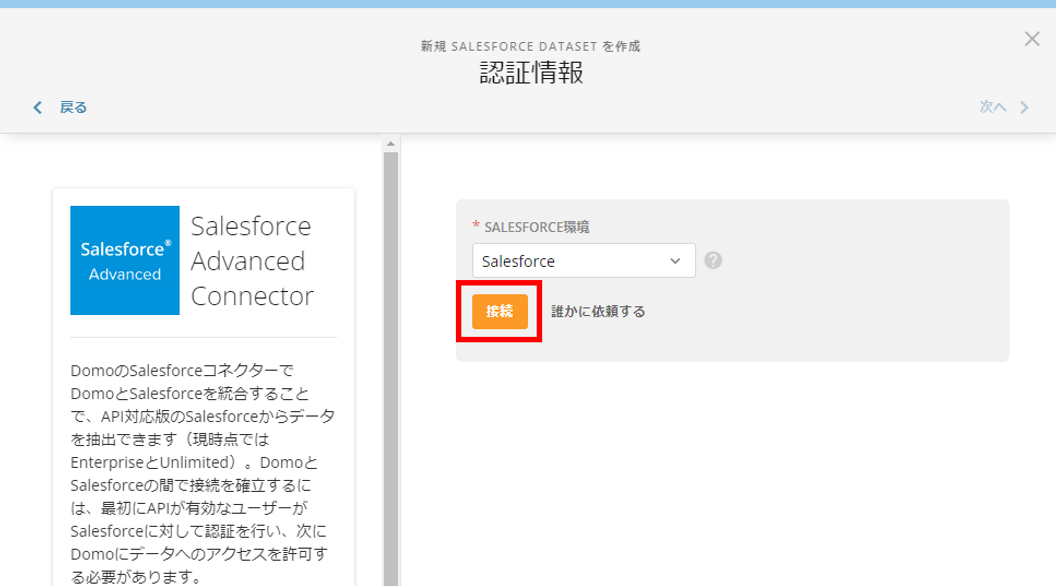Click the Salesforce Advanced Connector title

pos(252,261)
